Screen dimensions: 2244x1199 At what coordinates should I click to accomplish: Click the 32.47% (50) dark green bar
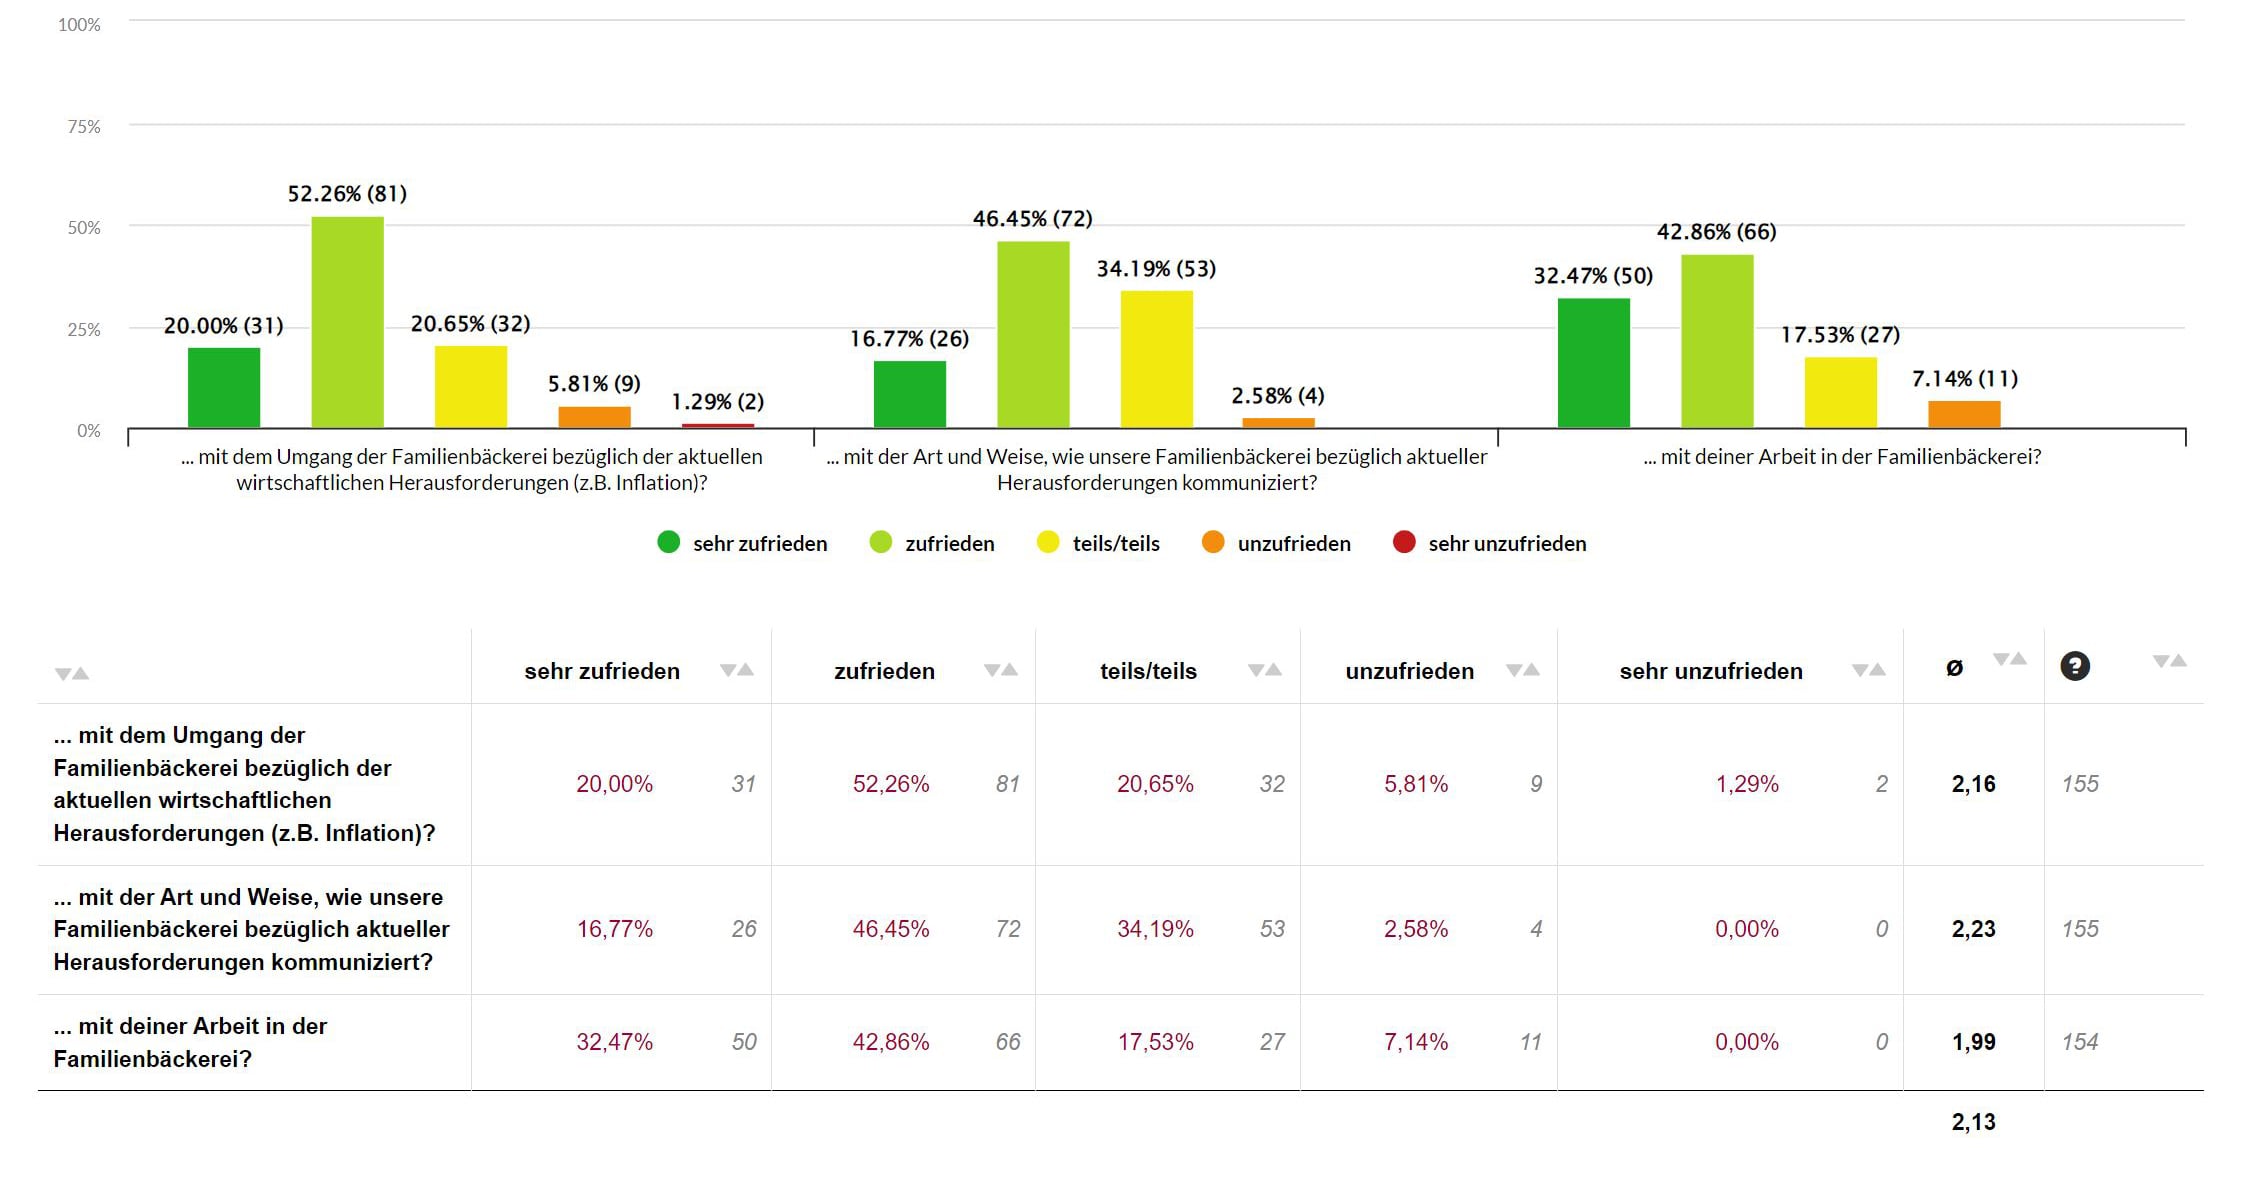pos(1593,363)
